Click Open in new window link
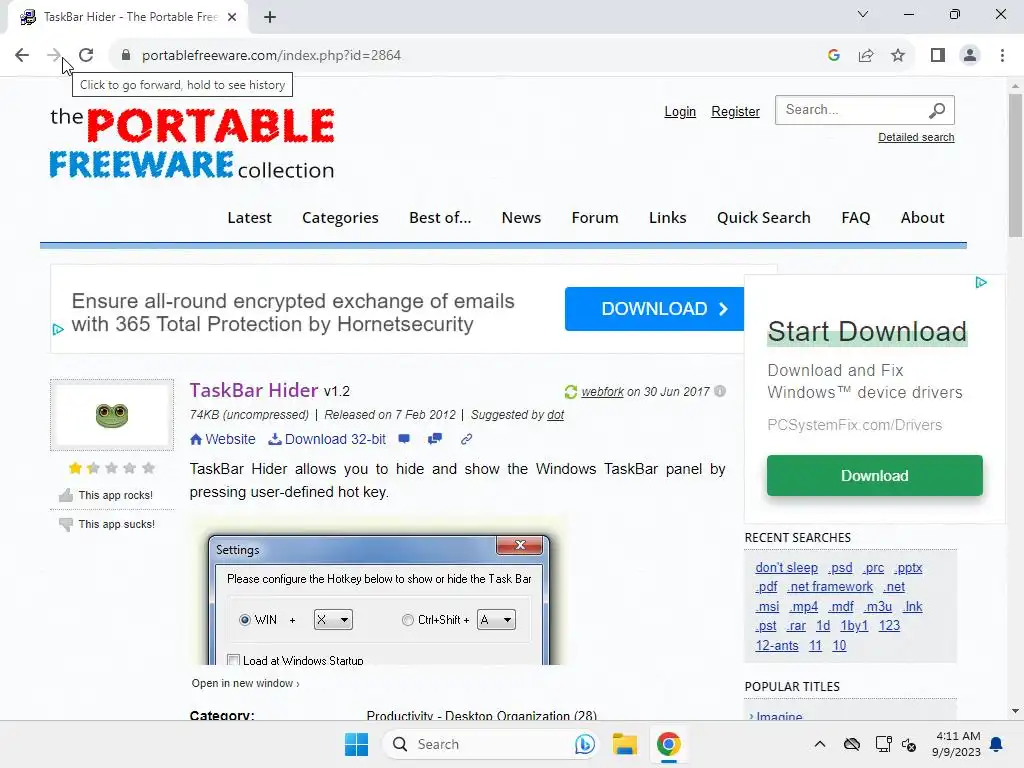1024x768 pixels. (x=246, y=683)
